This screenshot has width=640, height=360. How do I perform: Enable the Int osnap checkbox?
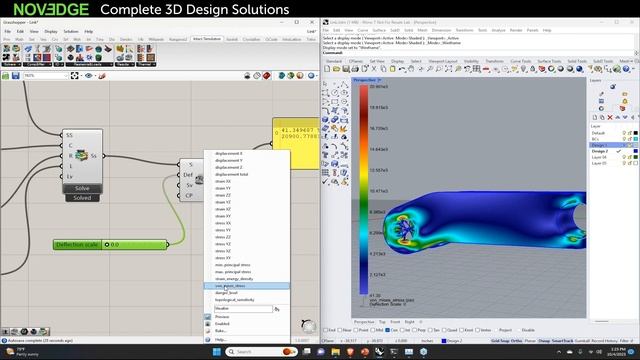pos(402,330)
